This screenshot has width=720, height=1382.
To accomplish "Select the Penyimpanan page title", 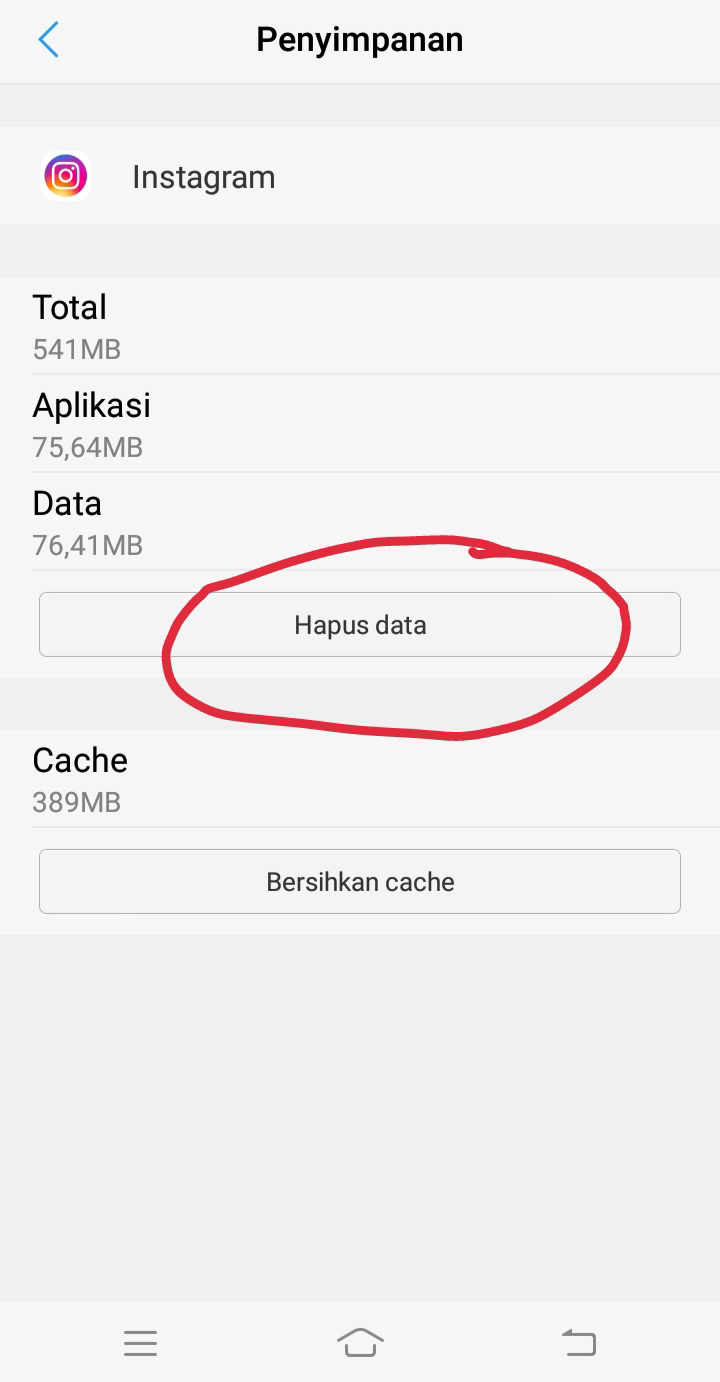I will click(360, 40).
